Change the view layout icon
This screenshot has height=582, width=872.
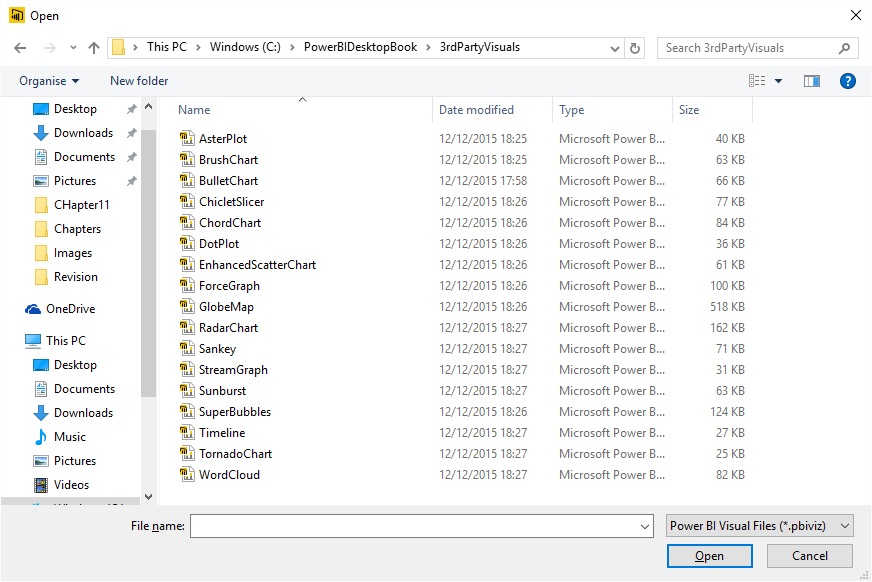coord(757,81)
